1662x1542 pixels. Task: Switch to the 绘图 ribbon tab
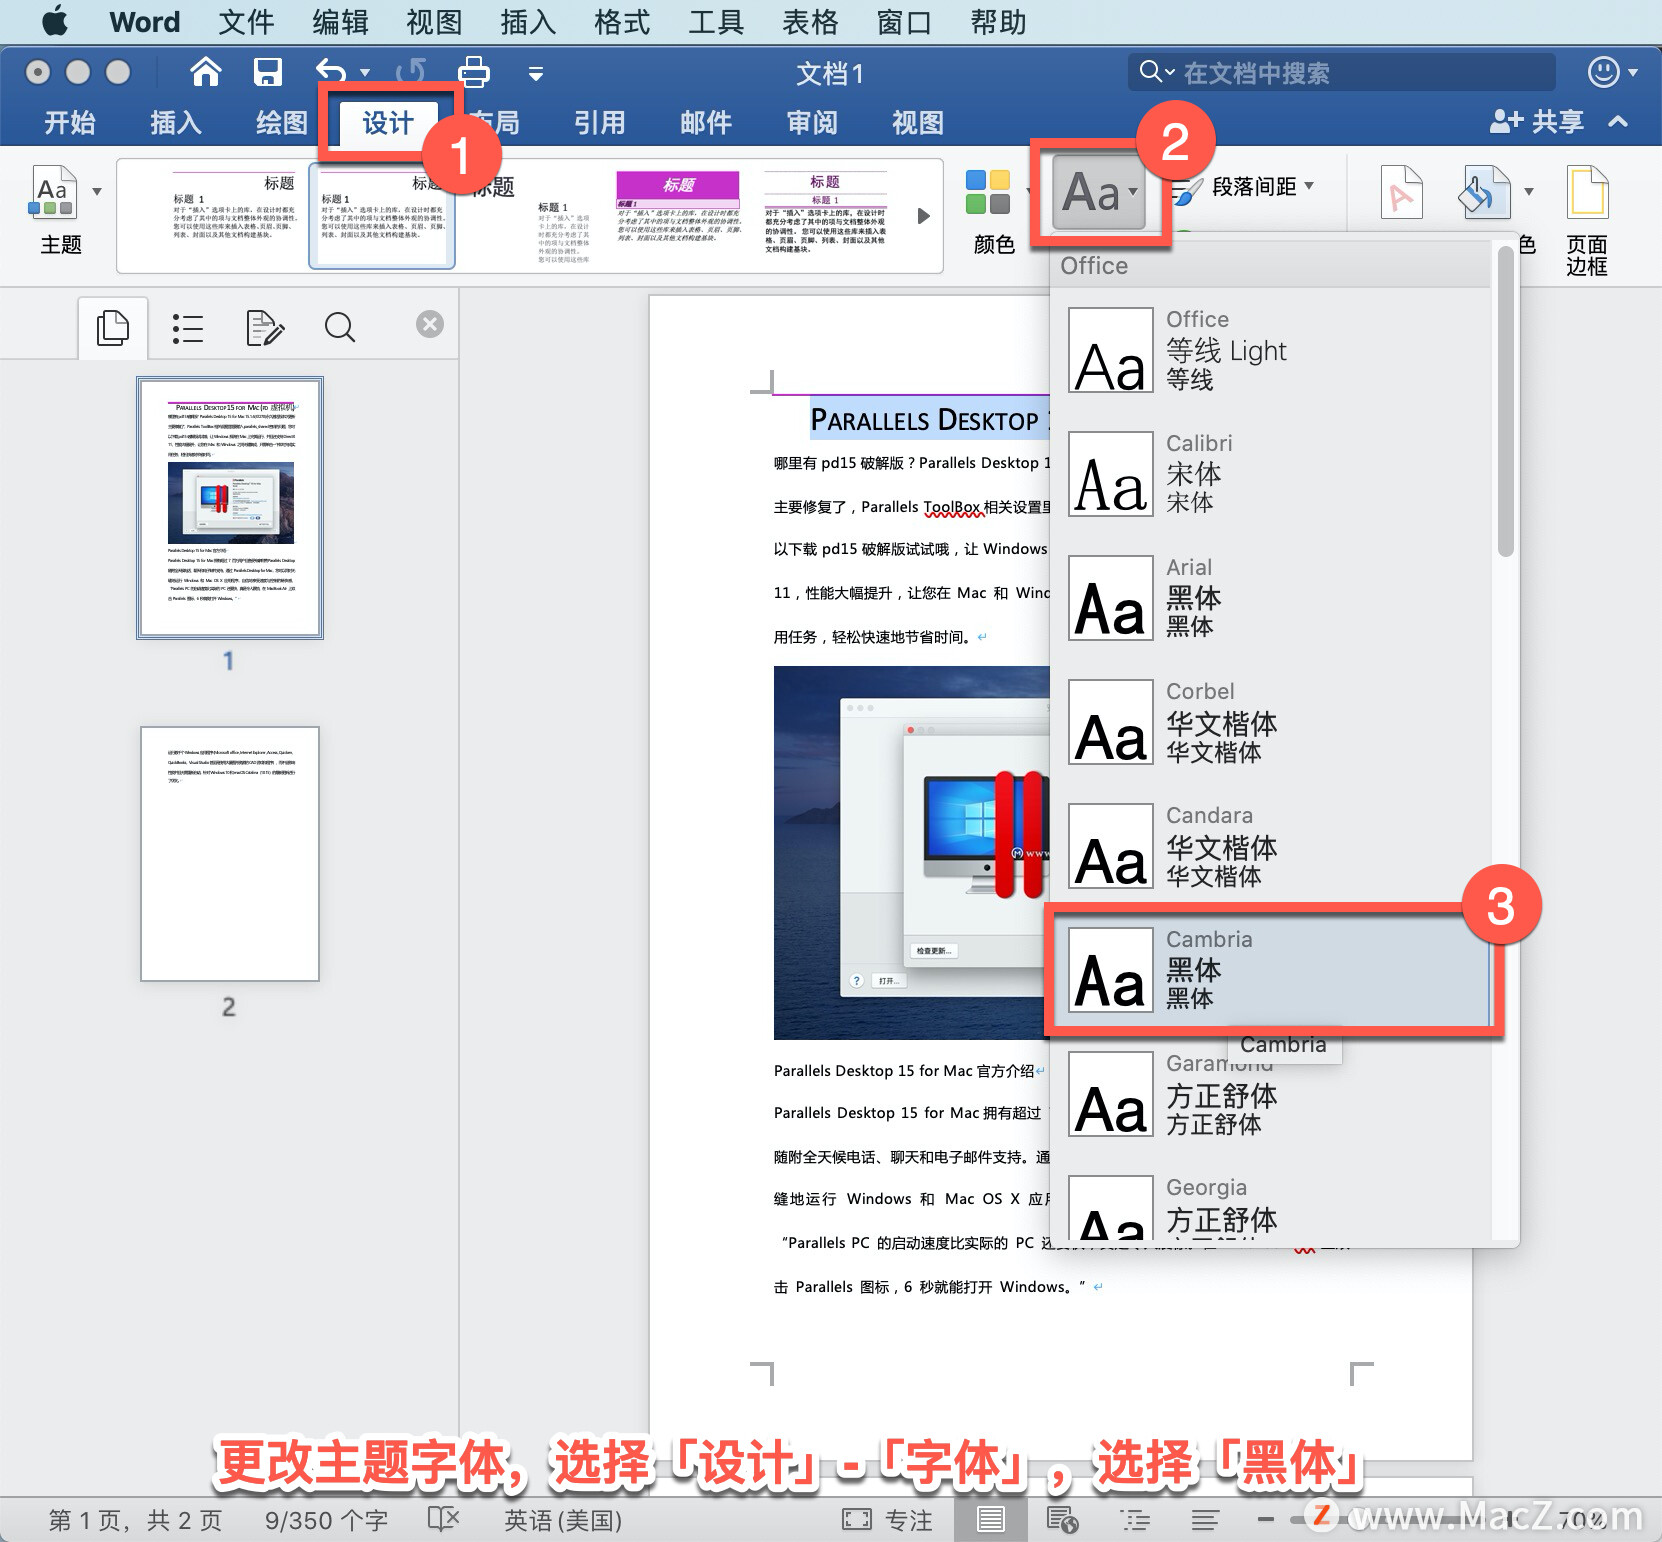tap(282, 123)
